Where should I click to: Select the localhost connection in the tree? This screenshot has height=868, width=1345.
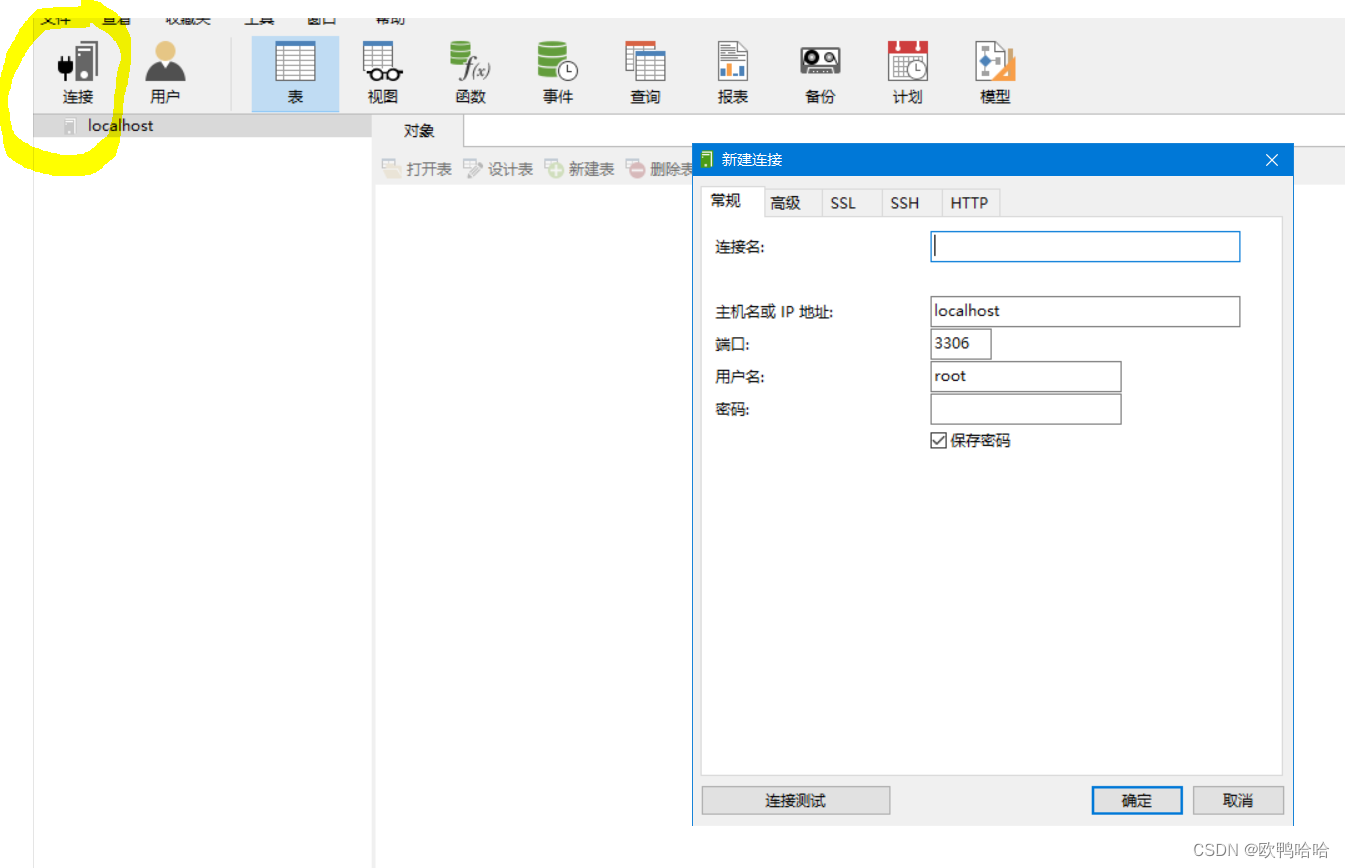203,126
